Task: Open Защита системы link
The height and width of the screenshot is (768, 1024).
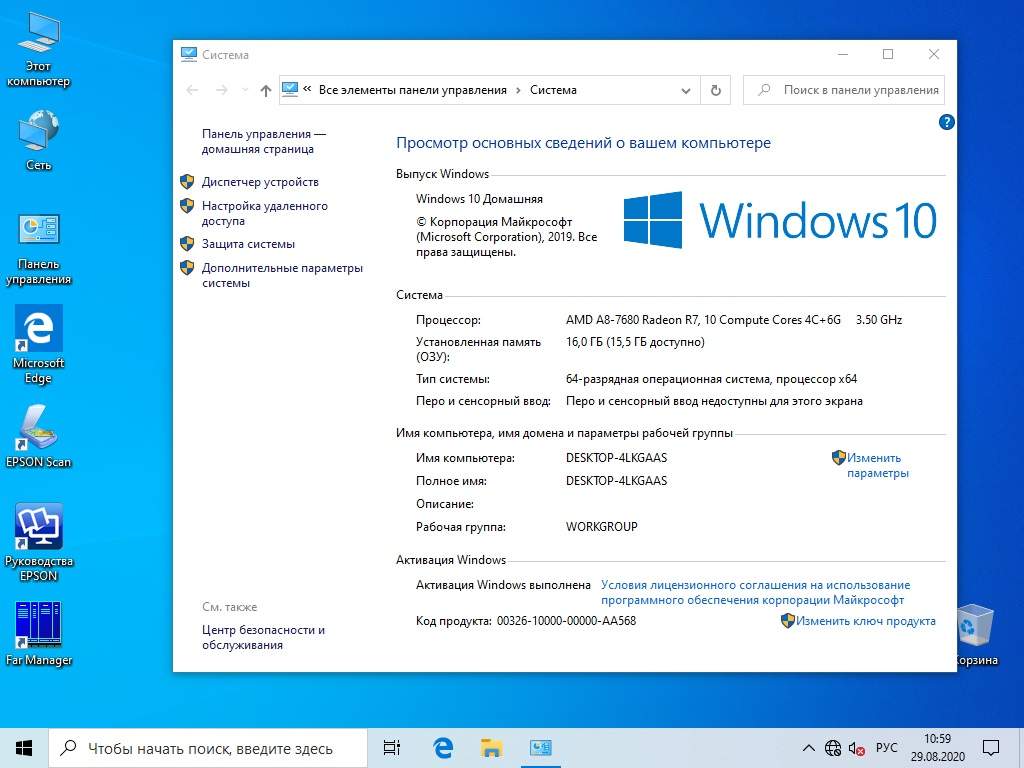Action: 248,244
